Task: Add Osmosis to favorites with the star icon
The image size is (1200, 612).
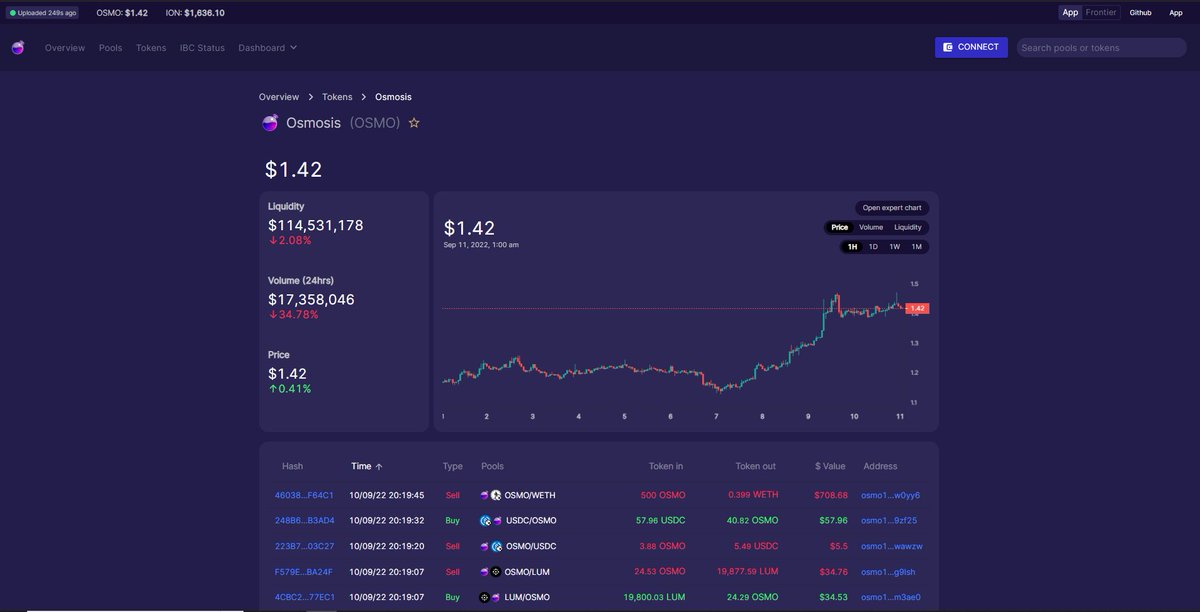Action: tap(414, 123)
